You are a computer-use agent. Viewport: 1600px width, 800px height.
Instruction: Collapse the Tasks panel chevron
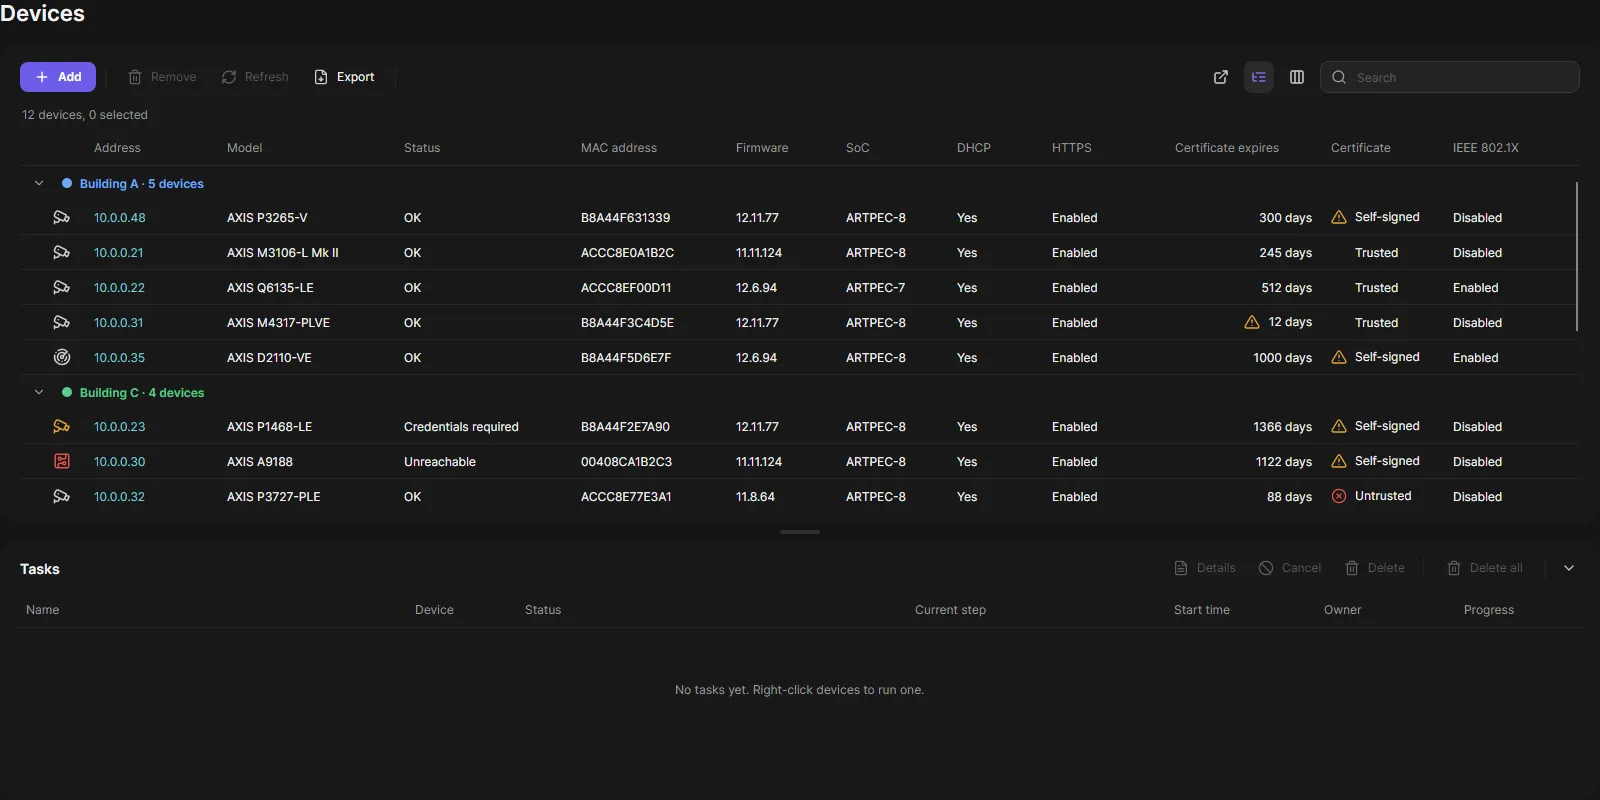(x=1569, y=568)
